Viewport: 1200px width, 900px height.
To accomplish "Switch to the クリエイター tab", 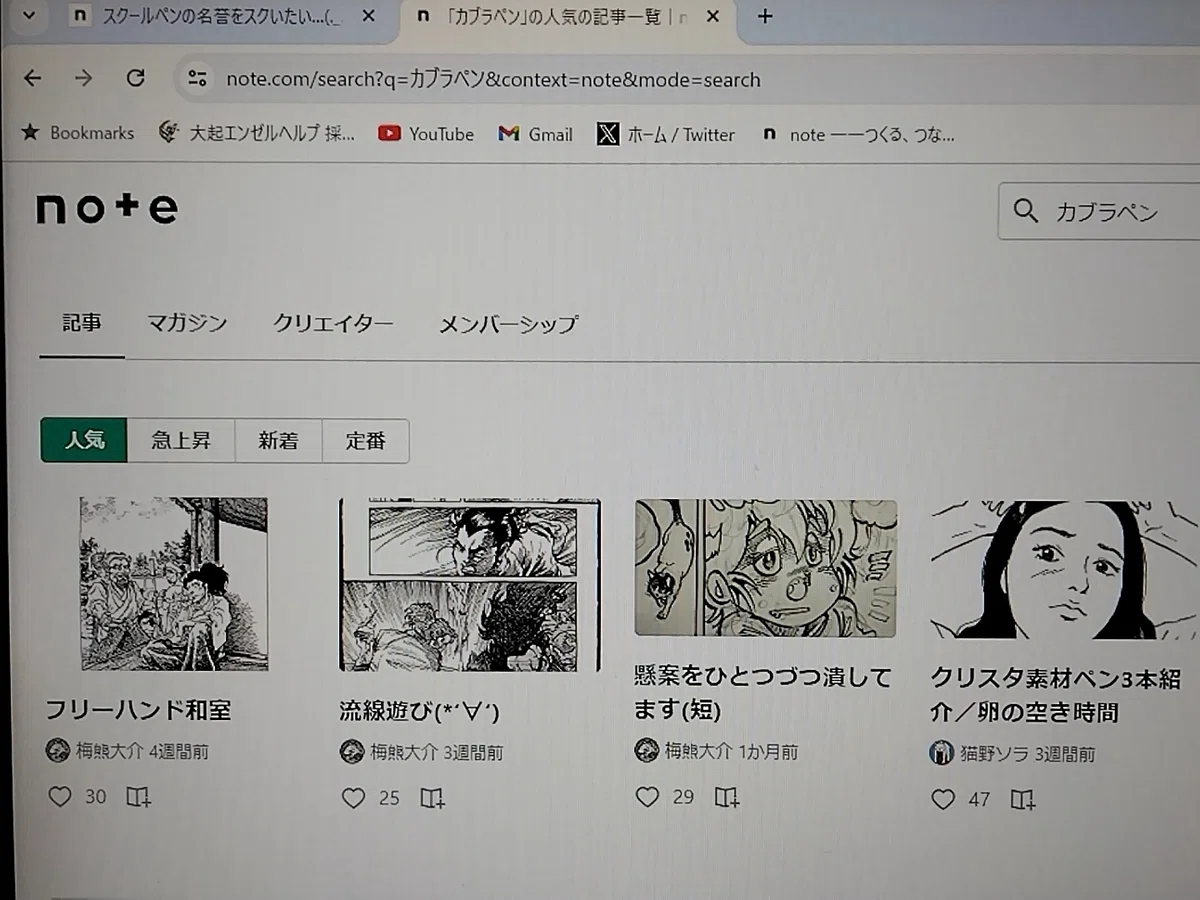I will pyautogui.click(x=333, y=324).
